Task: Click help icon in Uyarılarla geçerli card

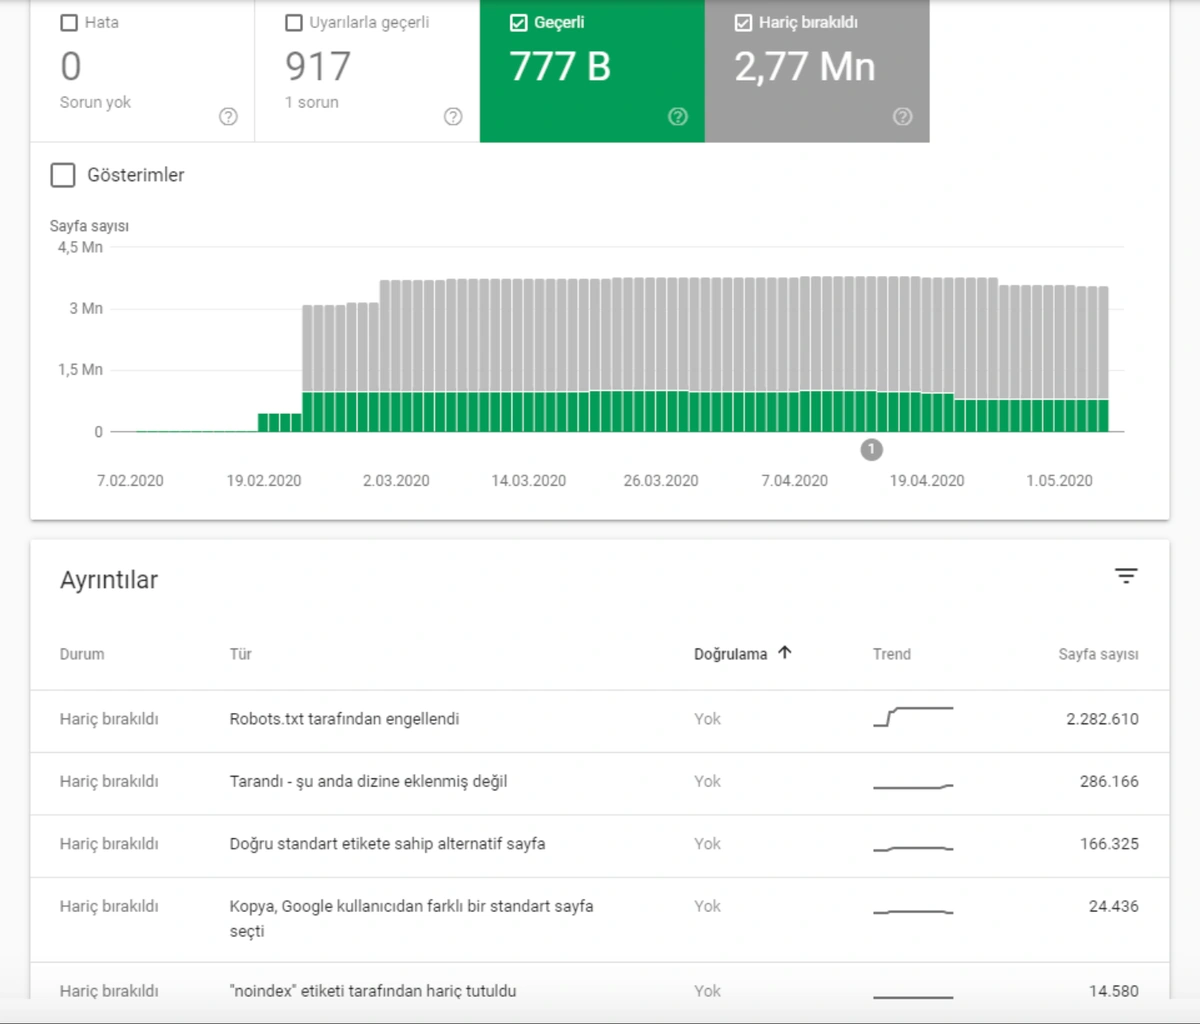Action: [453, 117]
